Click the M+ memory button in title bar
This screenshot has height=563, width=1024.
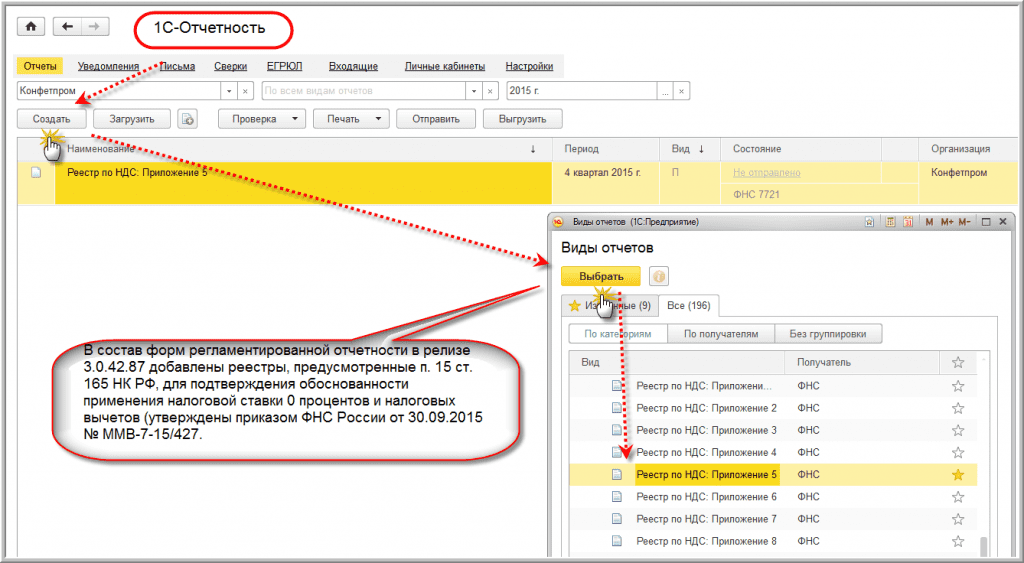946,221
